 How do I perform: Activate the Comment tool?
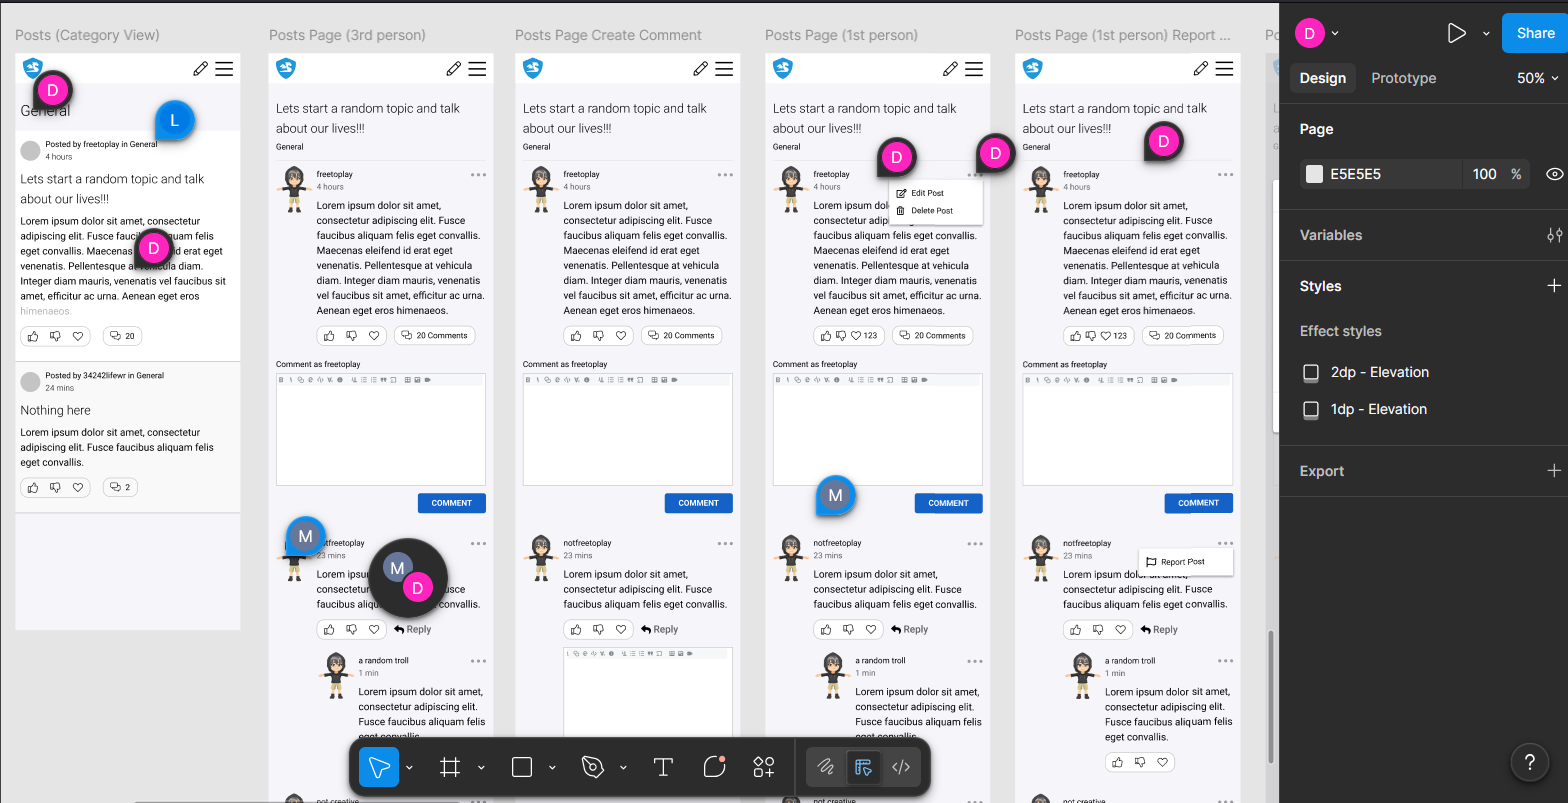click(713, 767)
